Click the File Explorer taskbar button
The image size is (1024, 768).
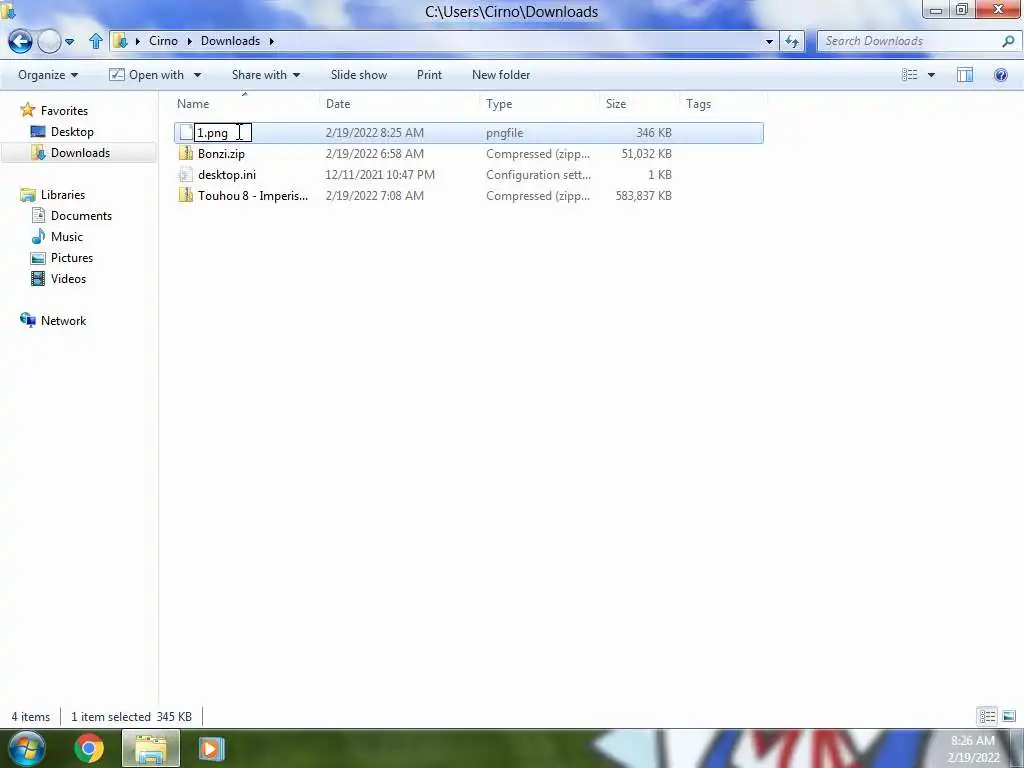pyautogui.click(x=151, y=748)
